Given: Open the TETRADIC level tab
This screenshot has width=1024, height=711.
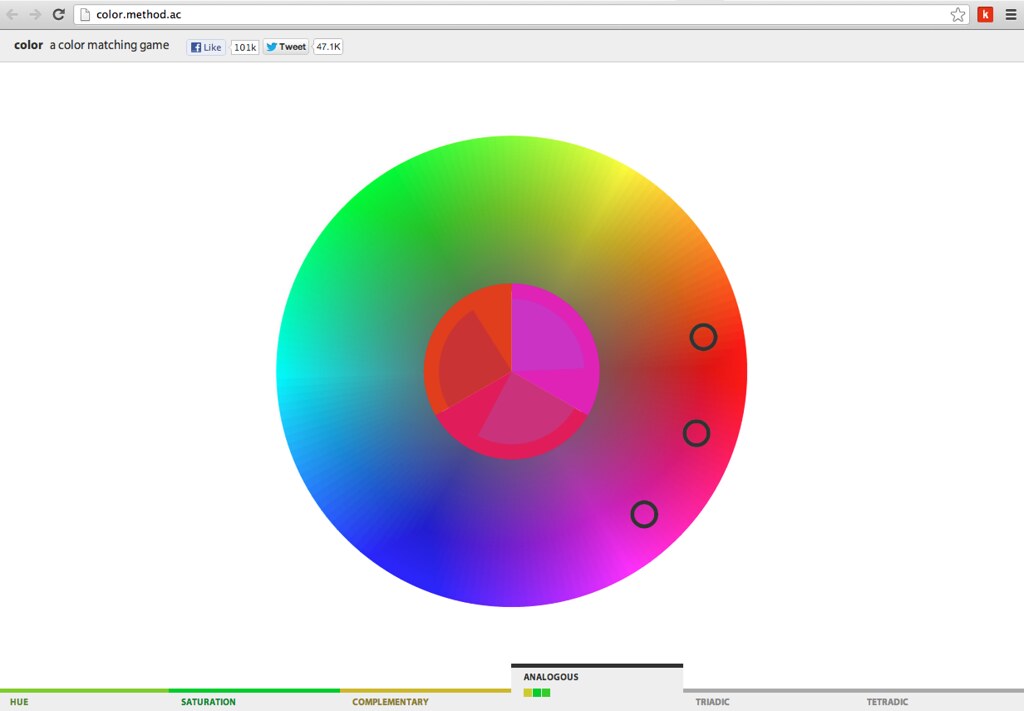Looking at the screenshot, I should coord(888,702).
